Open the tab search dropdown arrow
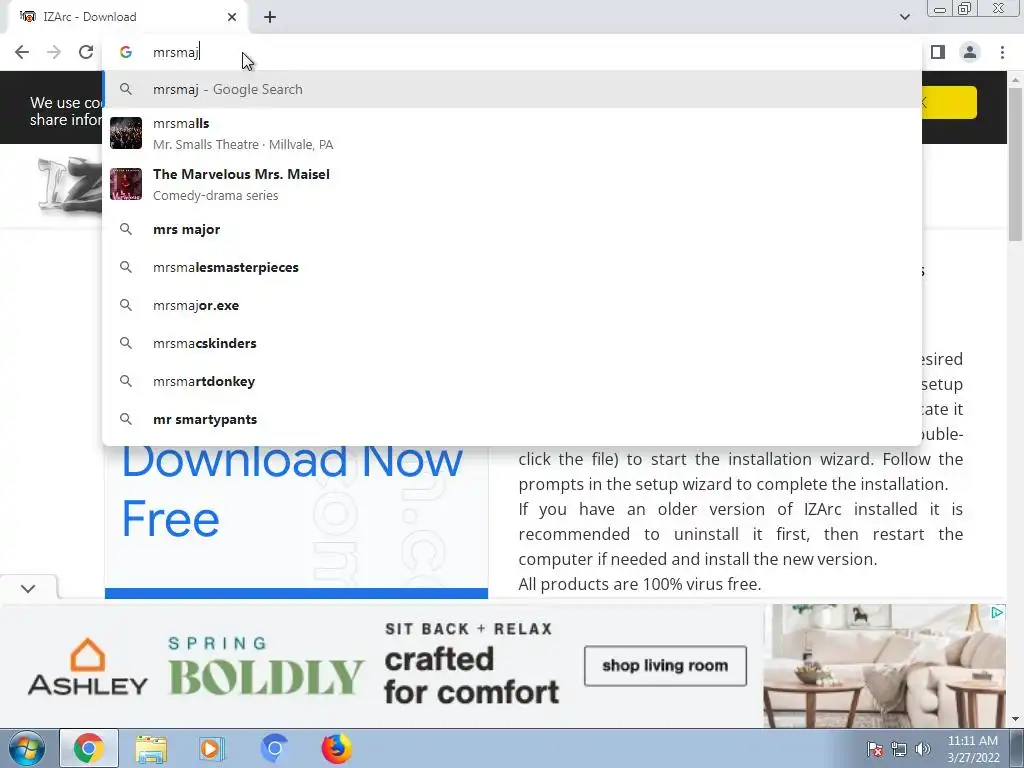This screenshot has height=768, width=1024. pyautogui.click(x=904, y=17)
